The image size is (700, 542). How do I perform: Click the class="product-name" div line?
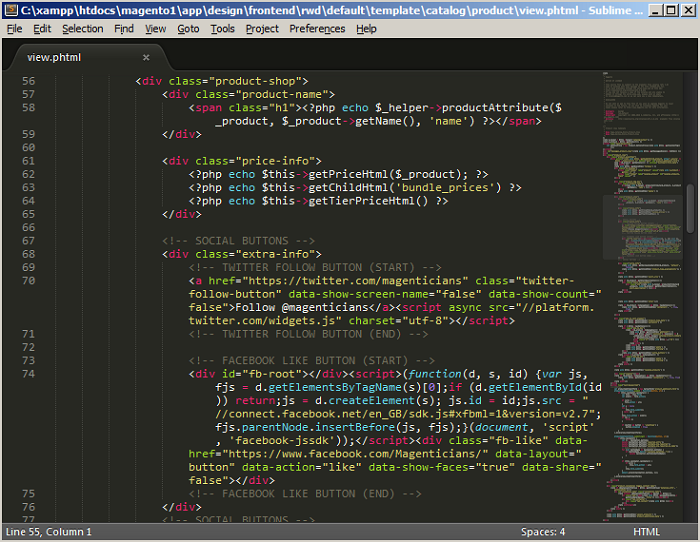249,95
